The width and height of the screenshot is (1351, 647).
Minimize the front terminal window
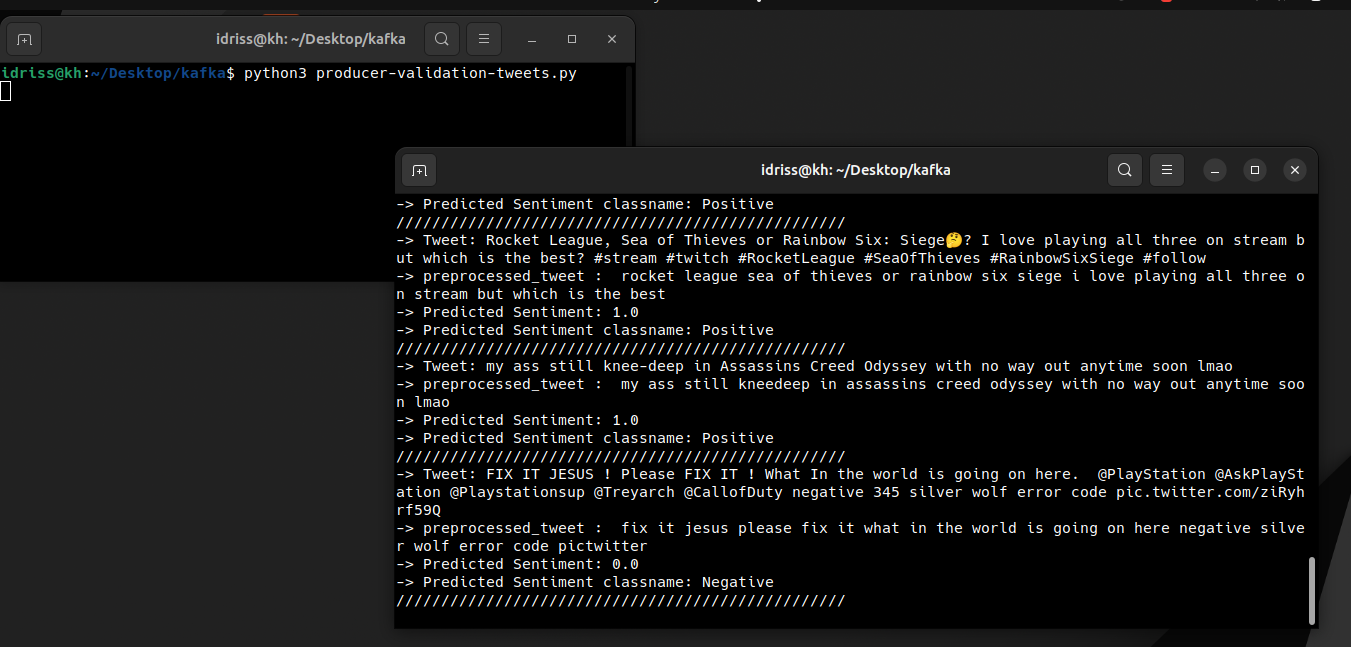[1215, 170]
